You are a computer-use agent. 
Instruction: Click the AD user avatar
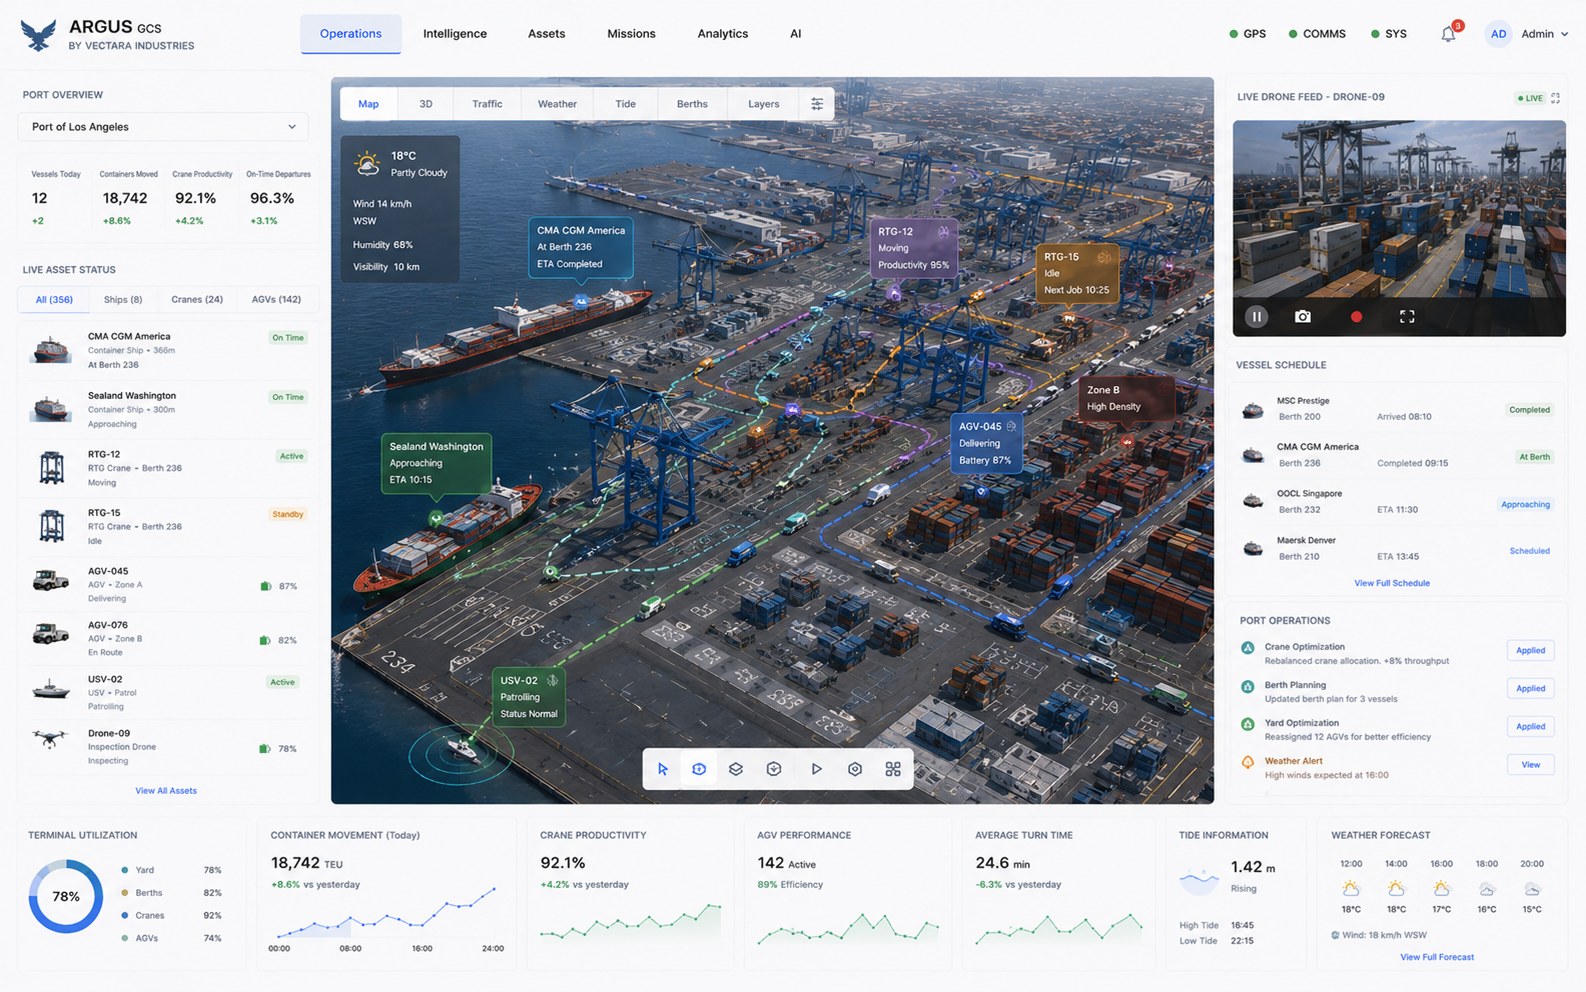1498,34
